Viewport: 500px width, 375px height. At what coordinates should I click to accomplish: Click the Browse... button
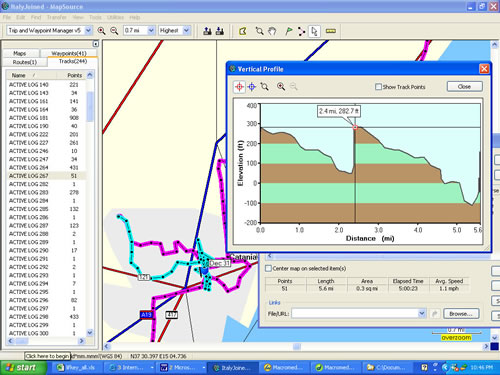point(461,314)
